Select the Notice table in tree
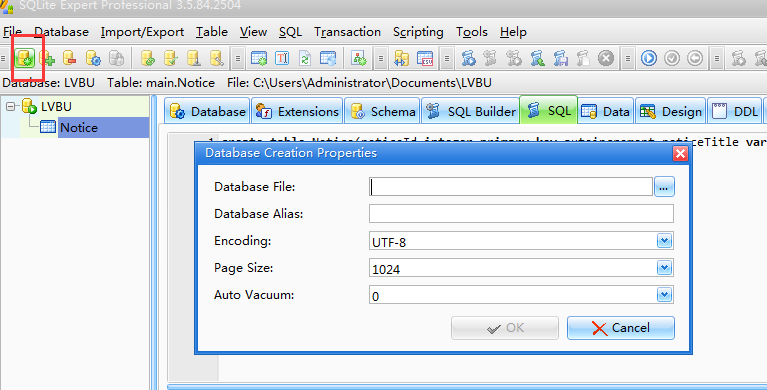Viewport: 767px width, 390px height. pyautogui.click(x=78, y=128)
